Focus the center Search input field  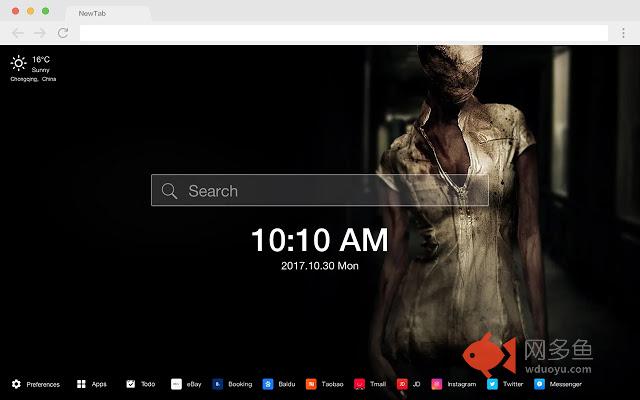(x=320, y=190)
